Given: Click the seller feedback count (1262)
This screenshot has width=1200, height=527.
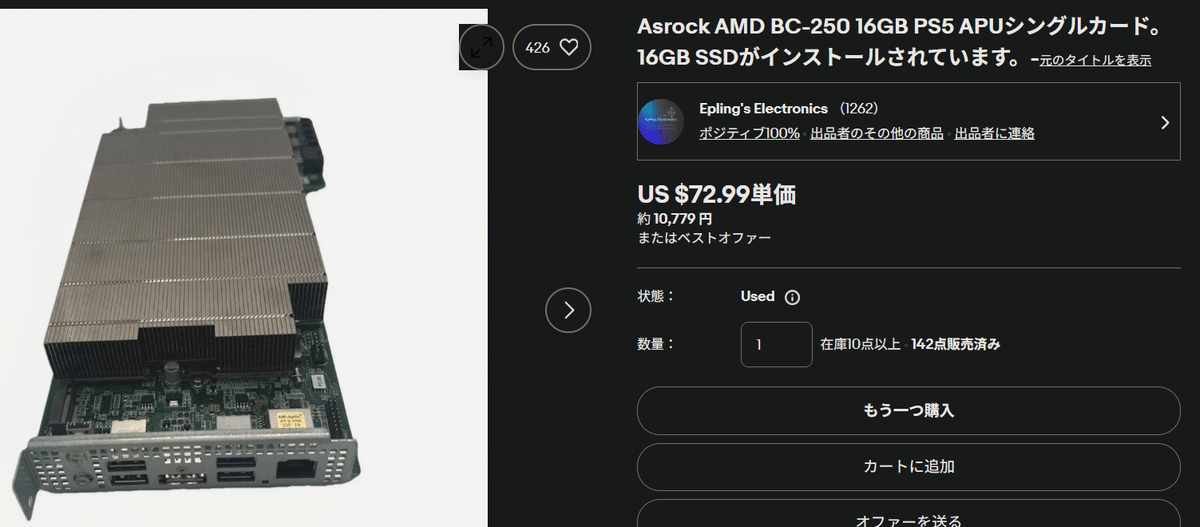Looking at the screenshot, I should (x=859, y=108).
